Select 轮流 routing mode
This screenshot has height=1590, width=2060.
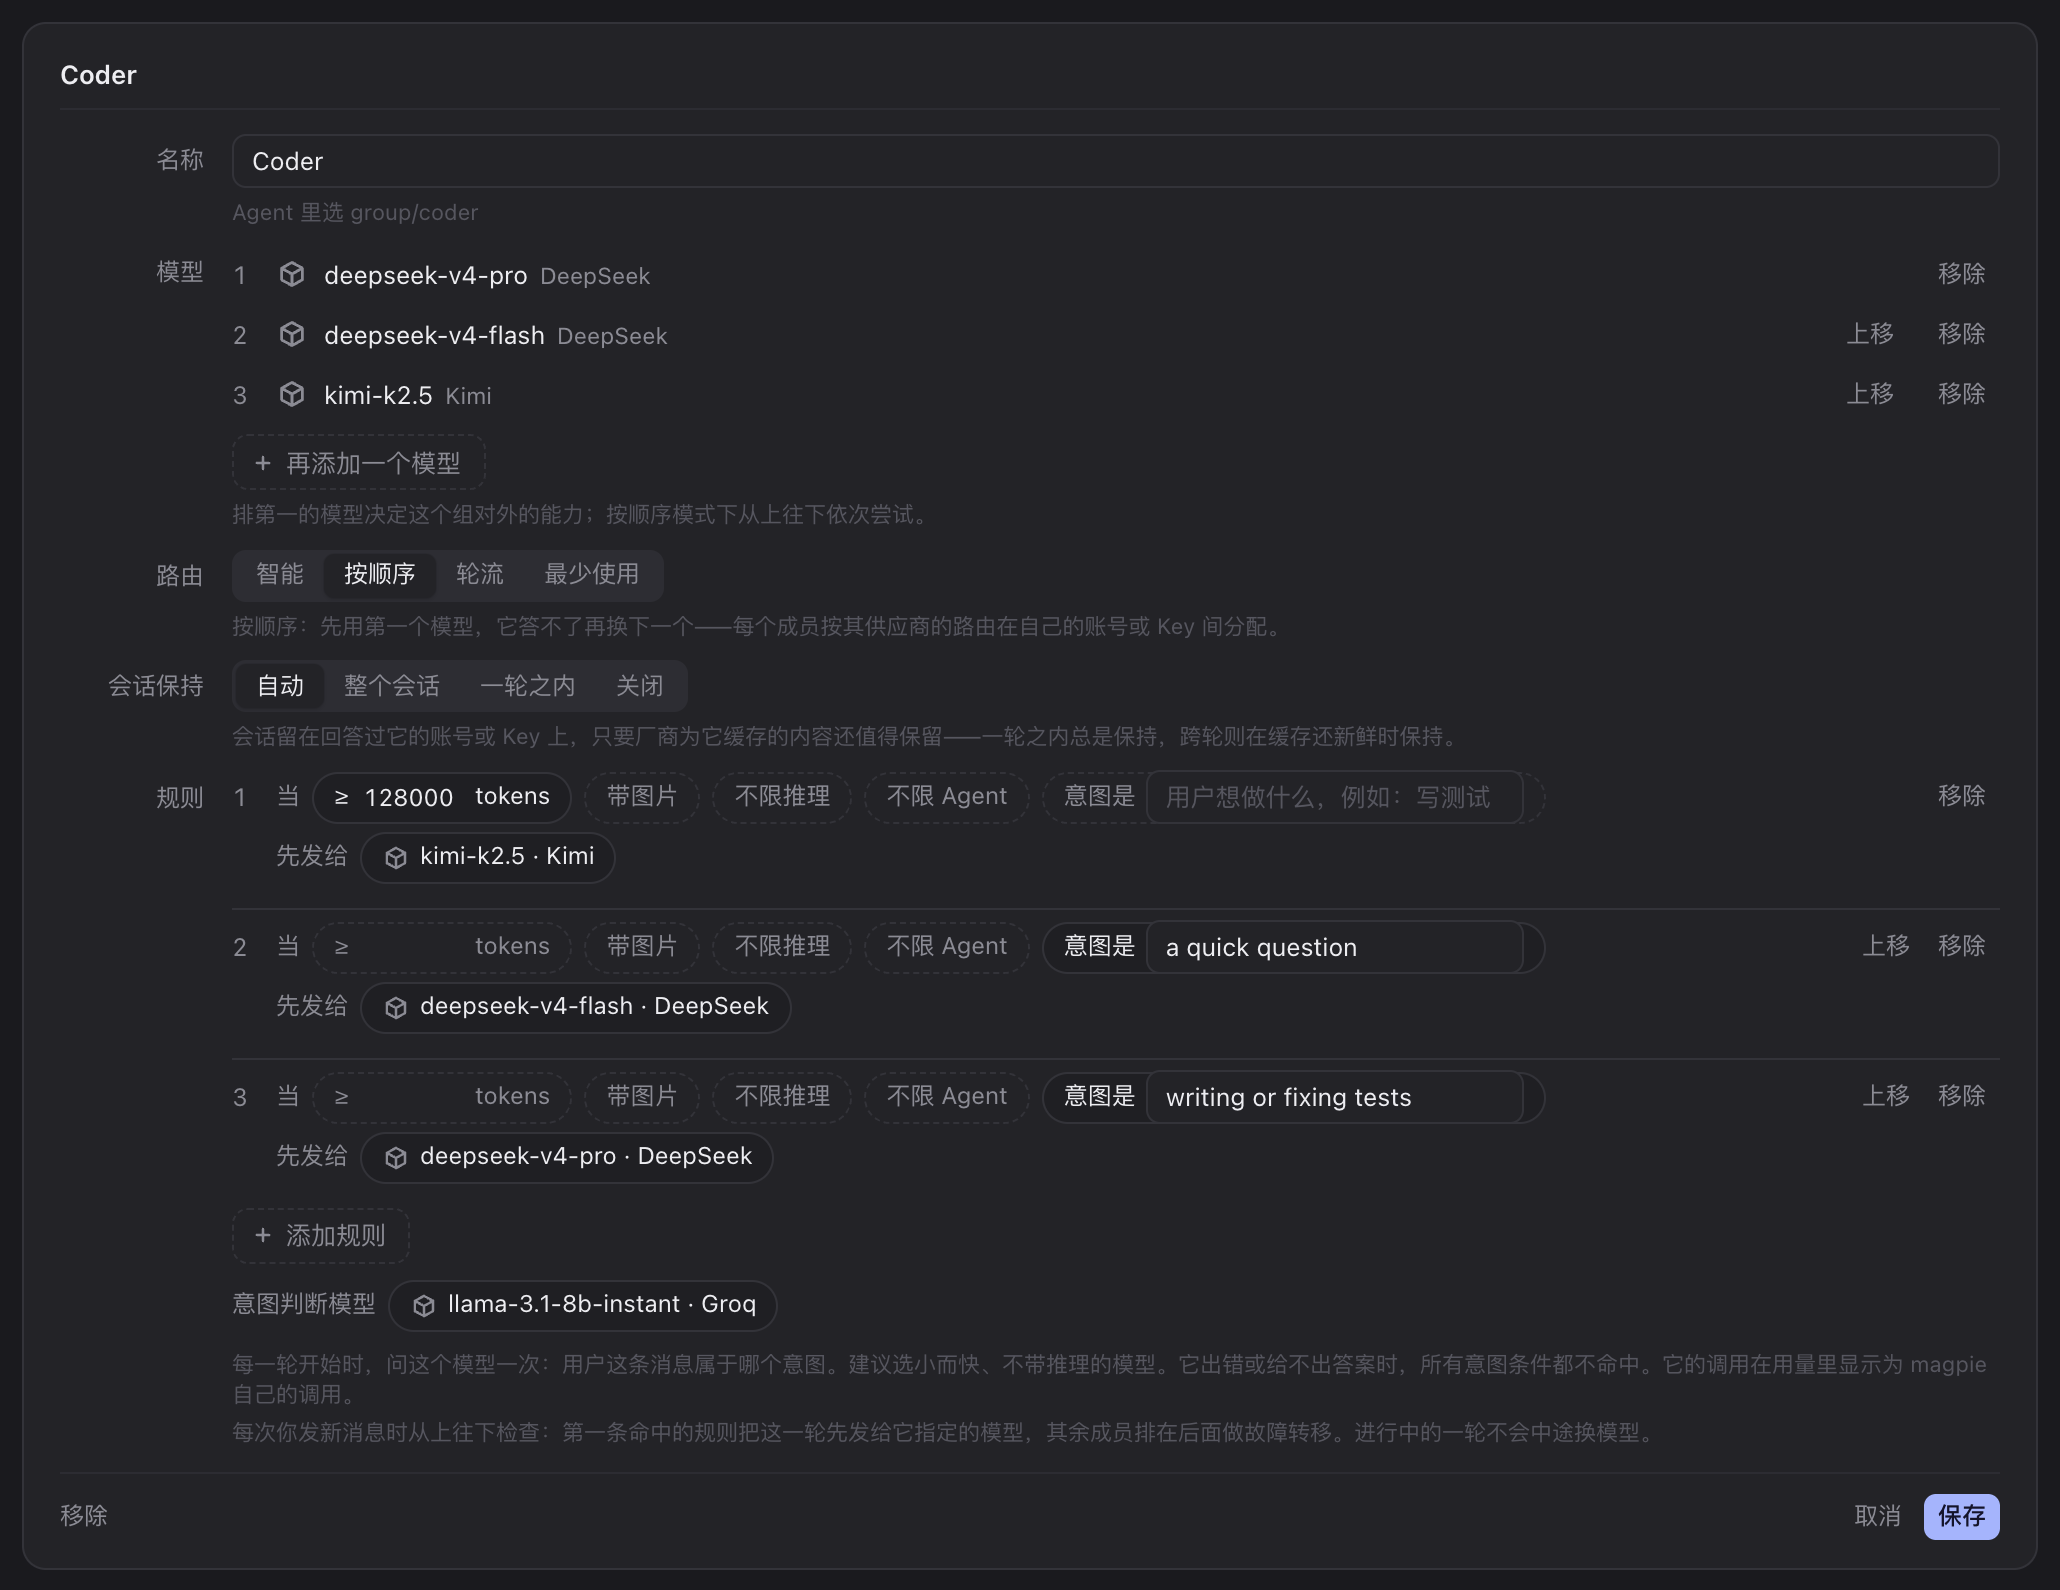(x=480, y=574)
